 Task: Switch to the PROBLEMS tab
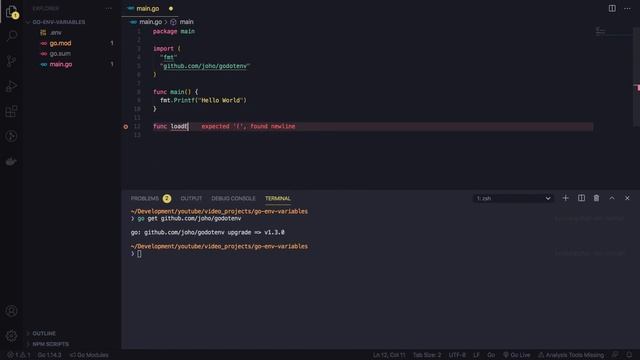[x=144, y=198]
